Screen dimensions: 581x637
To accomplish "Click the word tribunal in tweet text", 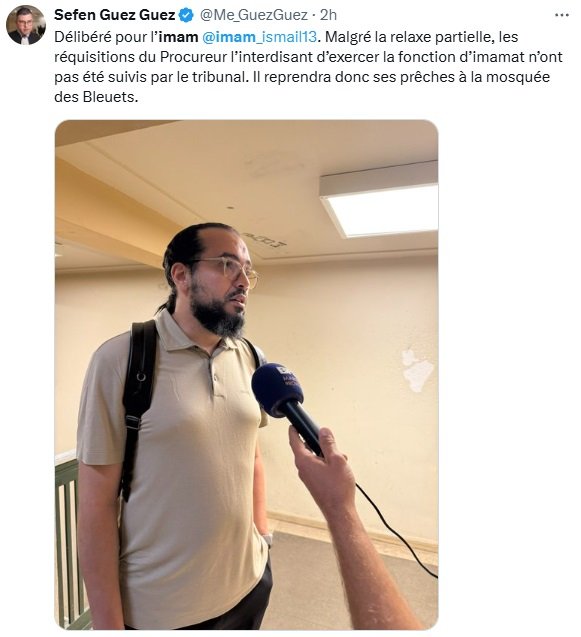I will coord(219,77).
